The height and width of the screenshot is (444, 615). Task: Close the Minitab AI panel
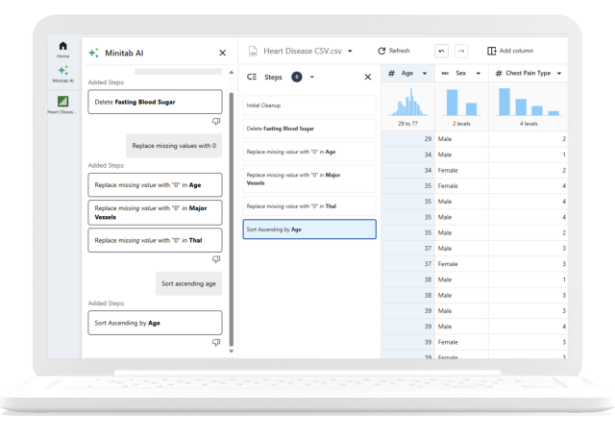(222, 53)
